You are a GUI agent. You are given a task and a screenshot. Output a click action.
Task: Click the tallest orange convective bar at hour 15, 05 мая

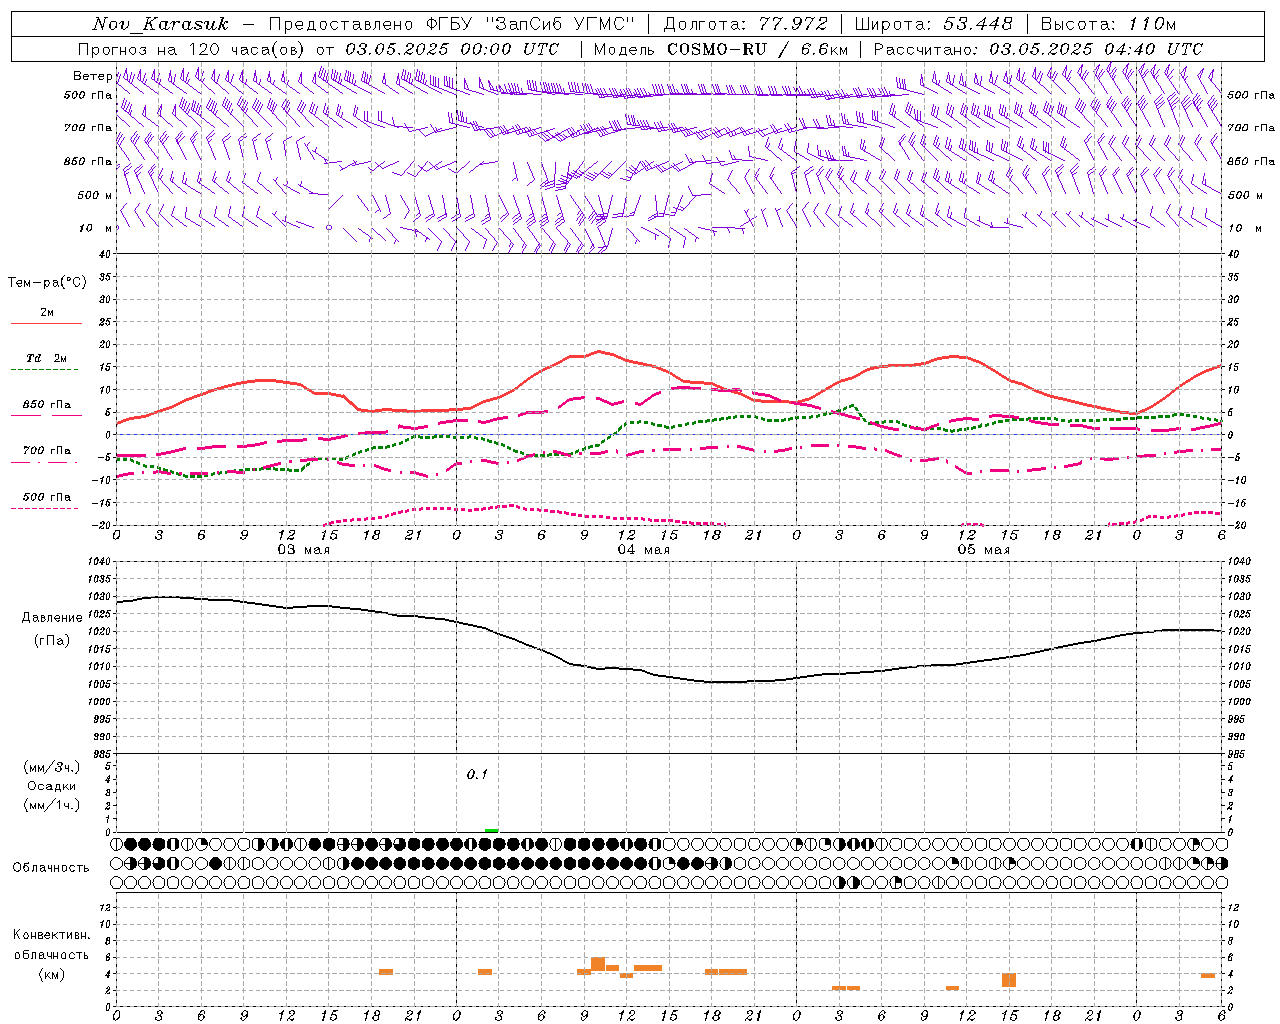tap(1008, 980)
